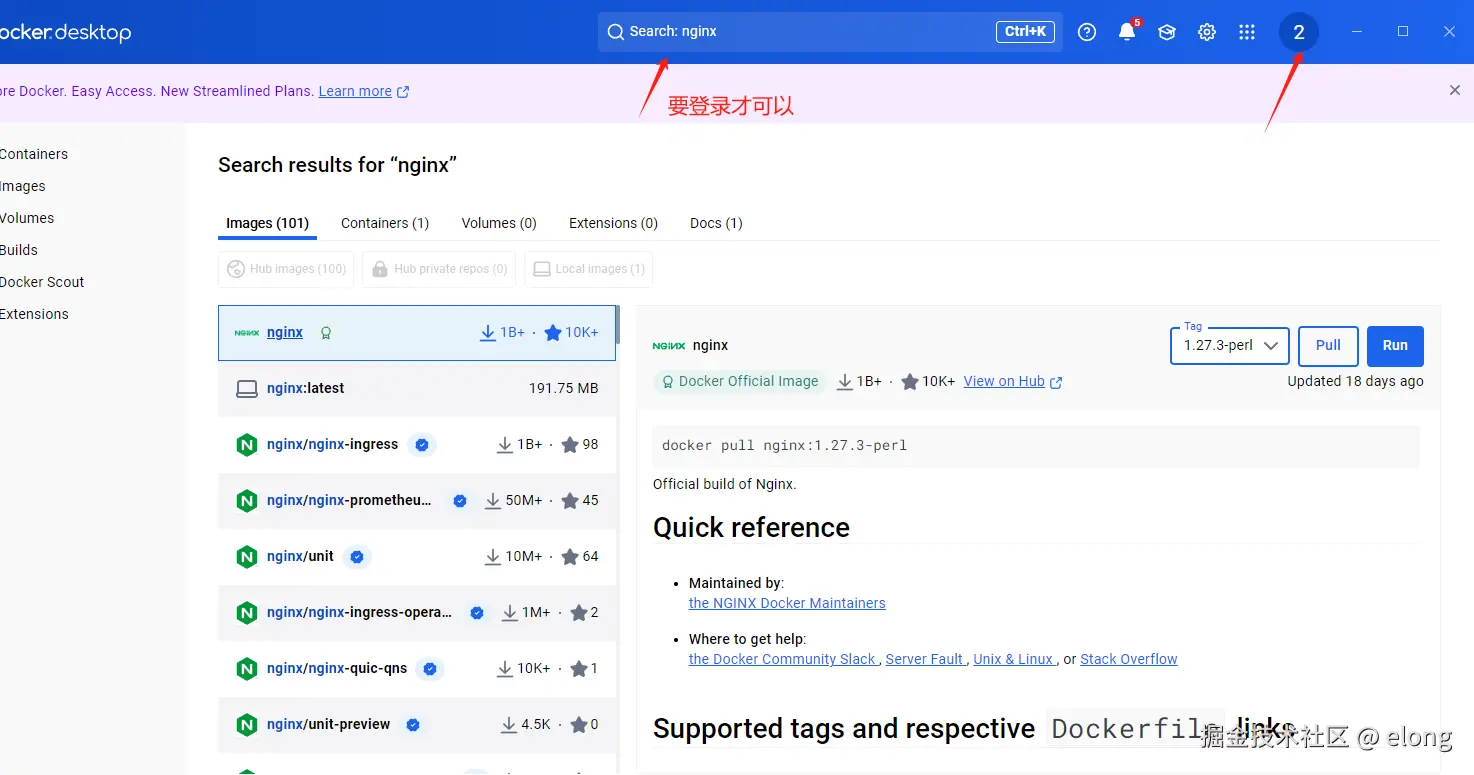Open Images in the sidebar

pyautogui.click(x=23, y=186)
